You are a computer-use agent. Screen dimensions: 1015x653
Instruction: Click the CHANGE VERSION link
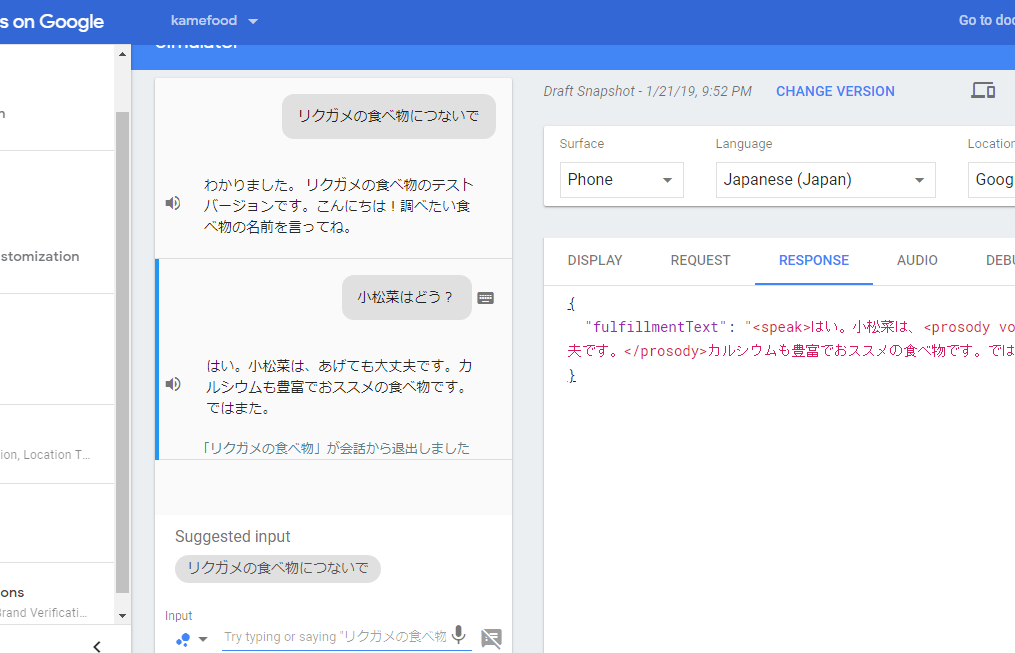coord(835,91)
